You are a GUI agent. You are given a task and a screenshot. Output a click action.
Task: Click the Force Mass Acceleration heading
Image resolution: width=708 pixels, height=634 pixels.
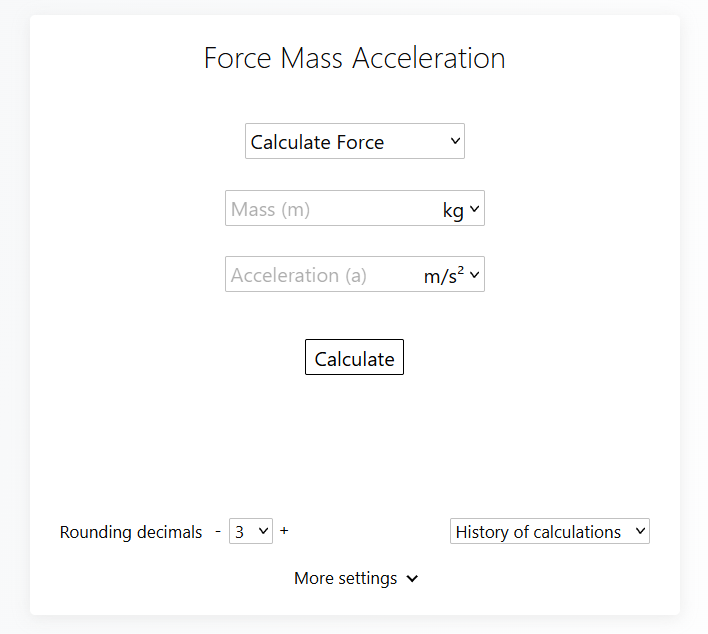[354, 58]
